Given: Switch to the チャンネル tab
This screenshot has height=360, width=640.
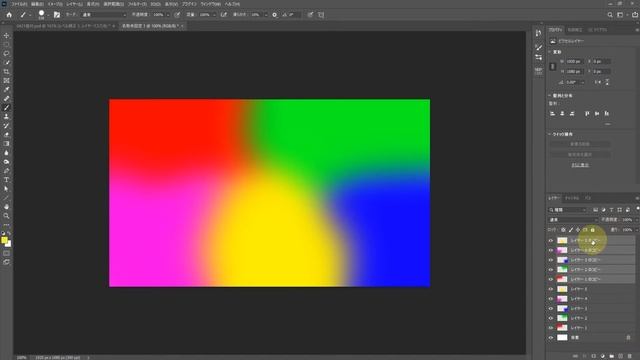Looking at the screenshot, I should click(x=572, y=198).
